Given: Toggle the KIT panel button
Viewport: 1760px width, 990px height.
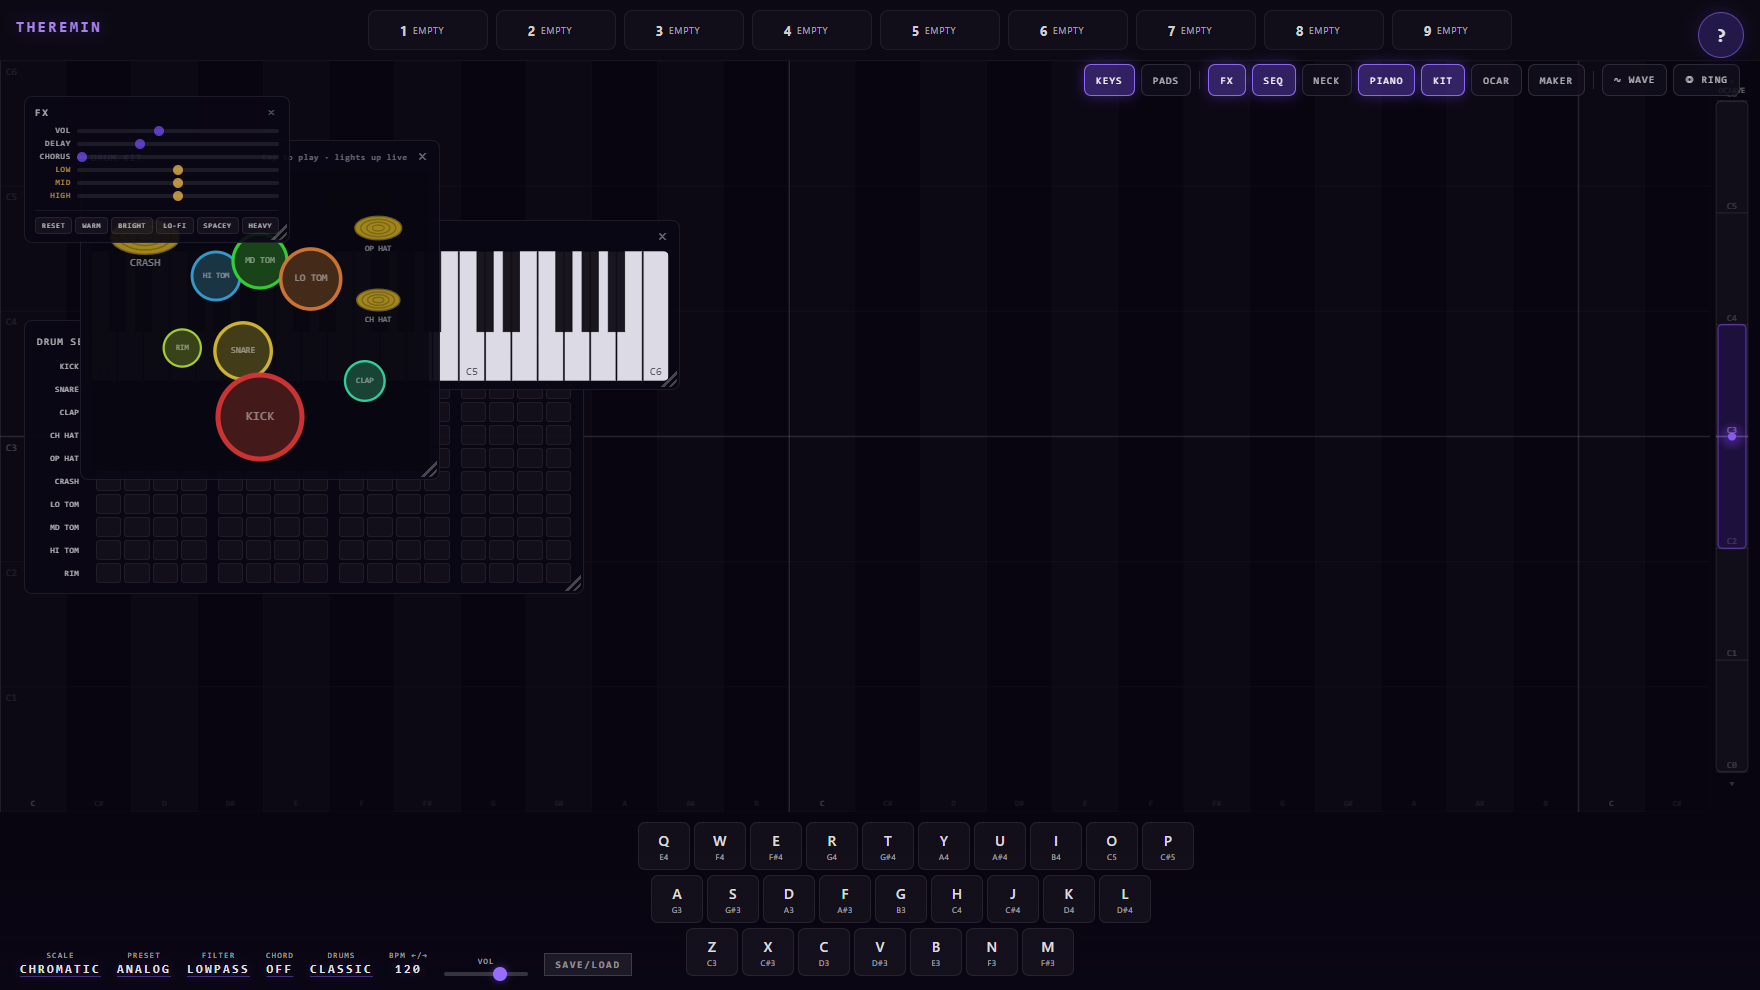Looking at the screenshot, I should [1443, 80].
